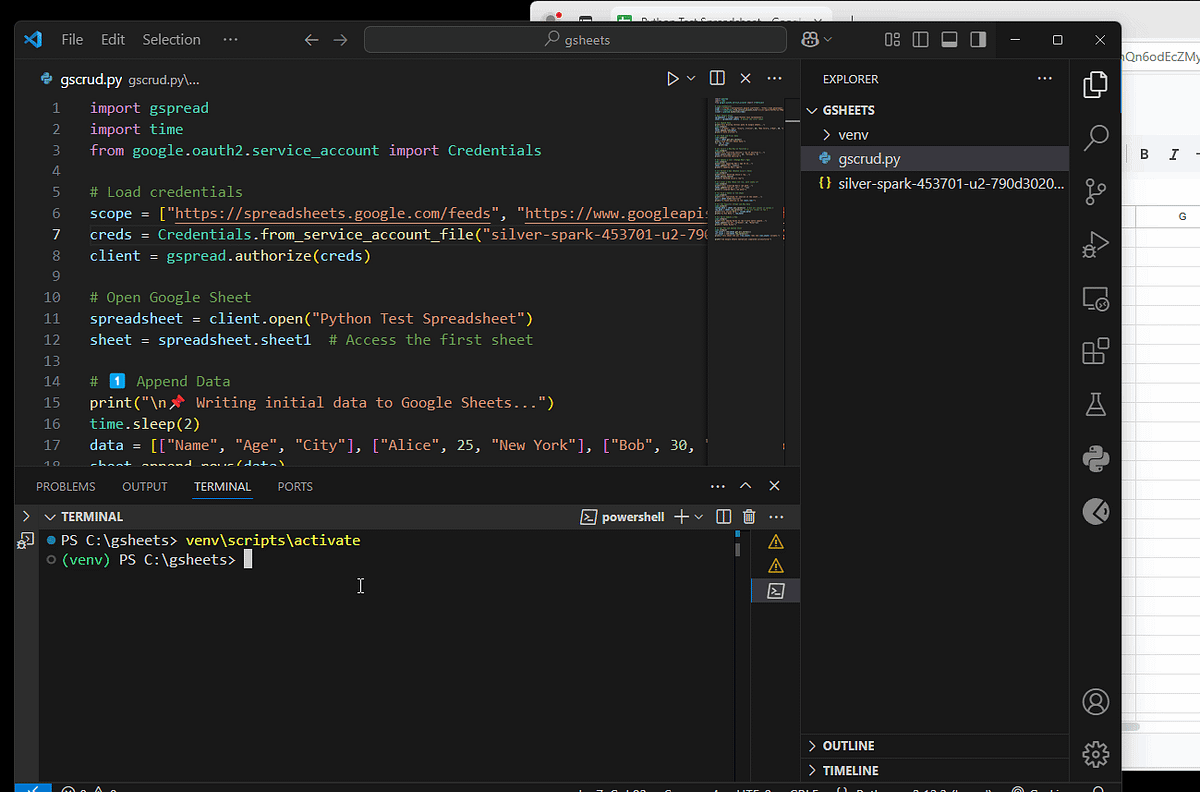Open the Testing flask view

pos(1096,404)
